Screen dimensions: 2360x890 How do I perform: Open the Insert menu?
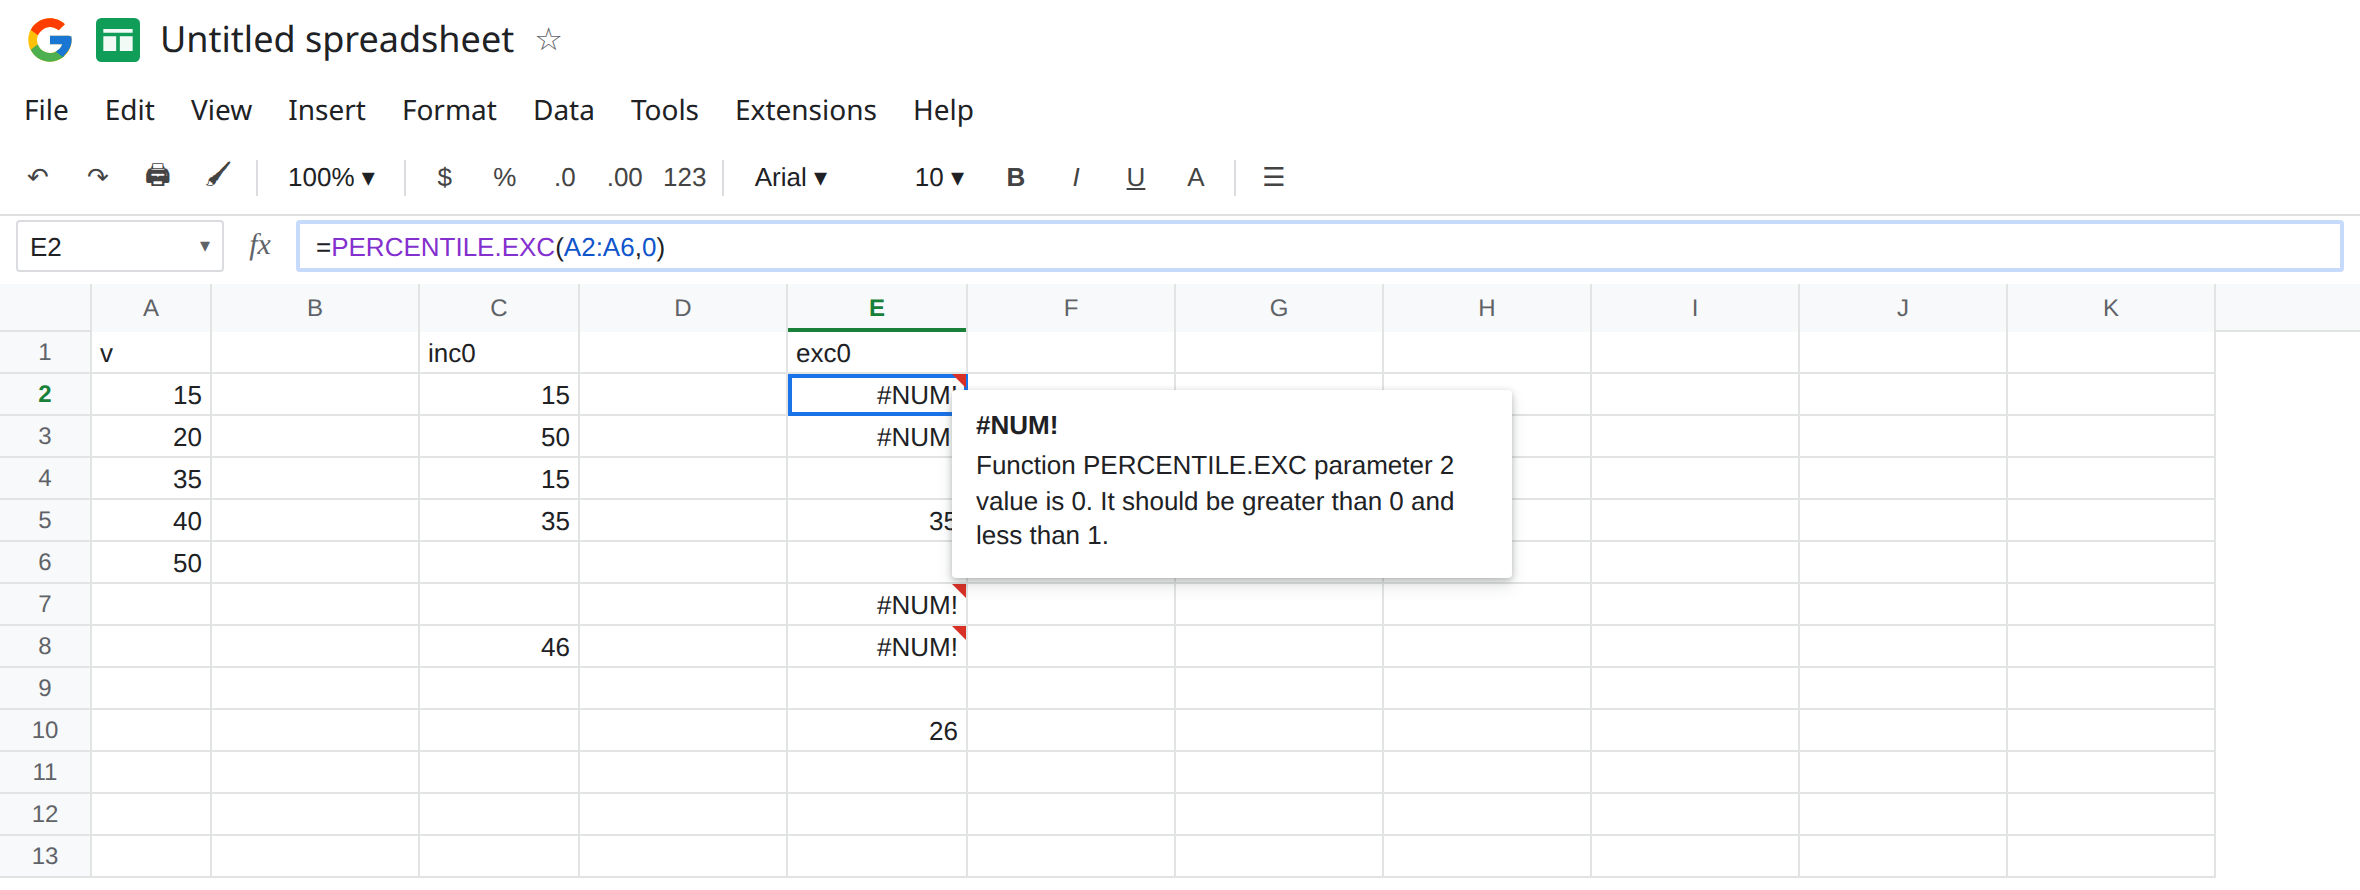[326, 110]
